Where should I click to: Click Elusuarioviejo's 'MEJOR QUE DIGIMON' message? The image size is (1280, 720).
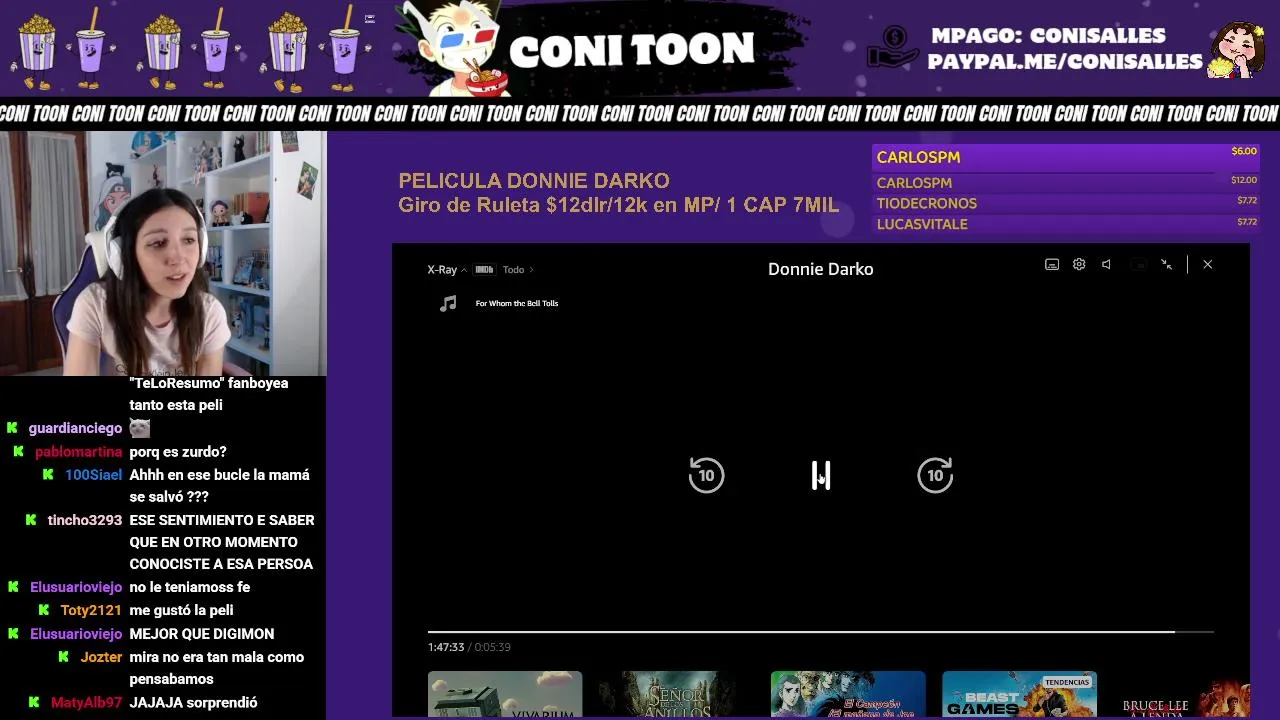click(201, 634)
